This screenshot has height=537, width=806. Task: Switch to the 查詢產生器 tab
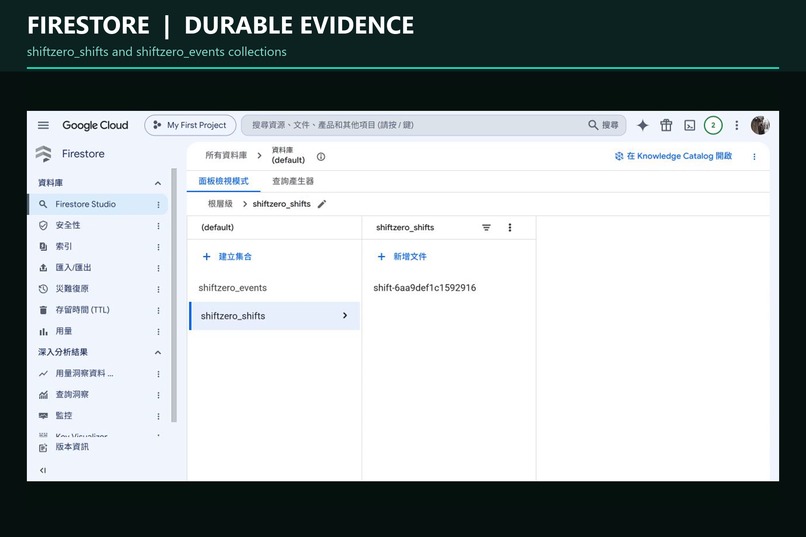click(x=292, y=181)
